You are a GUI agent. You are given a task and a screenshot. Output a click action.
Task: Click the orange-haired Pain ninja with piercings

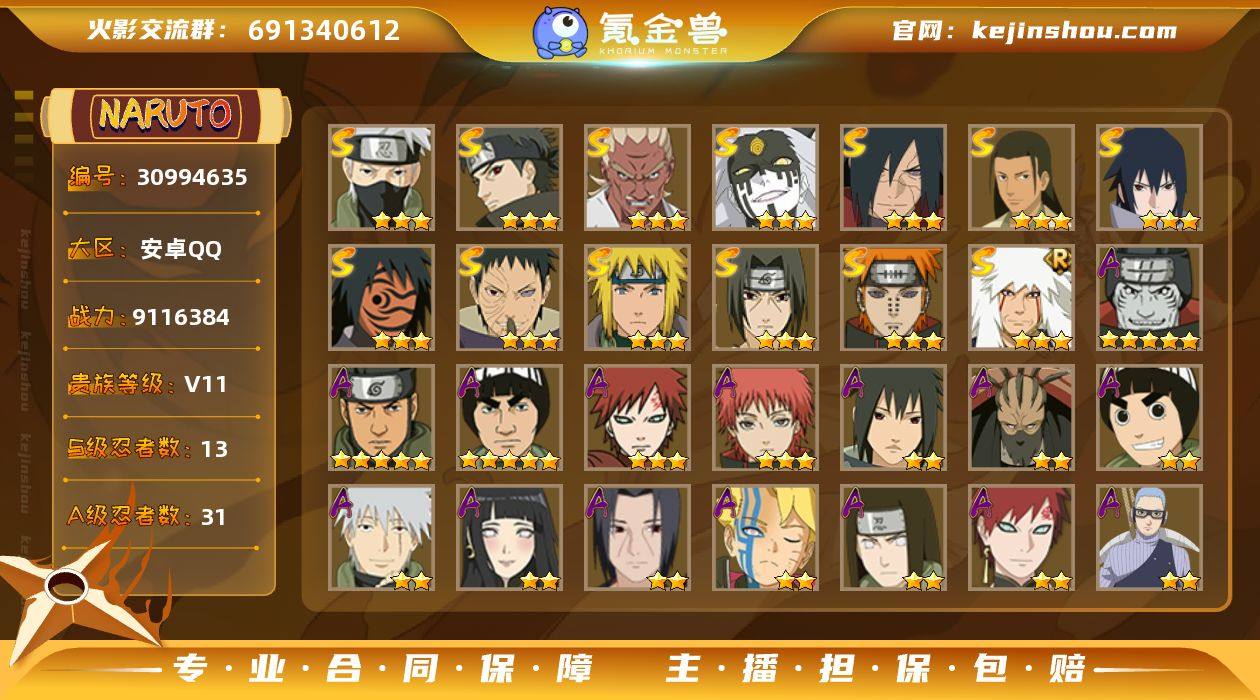tap(893, 298)
